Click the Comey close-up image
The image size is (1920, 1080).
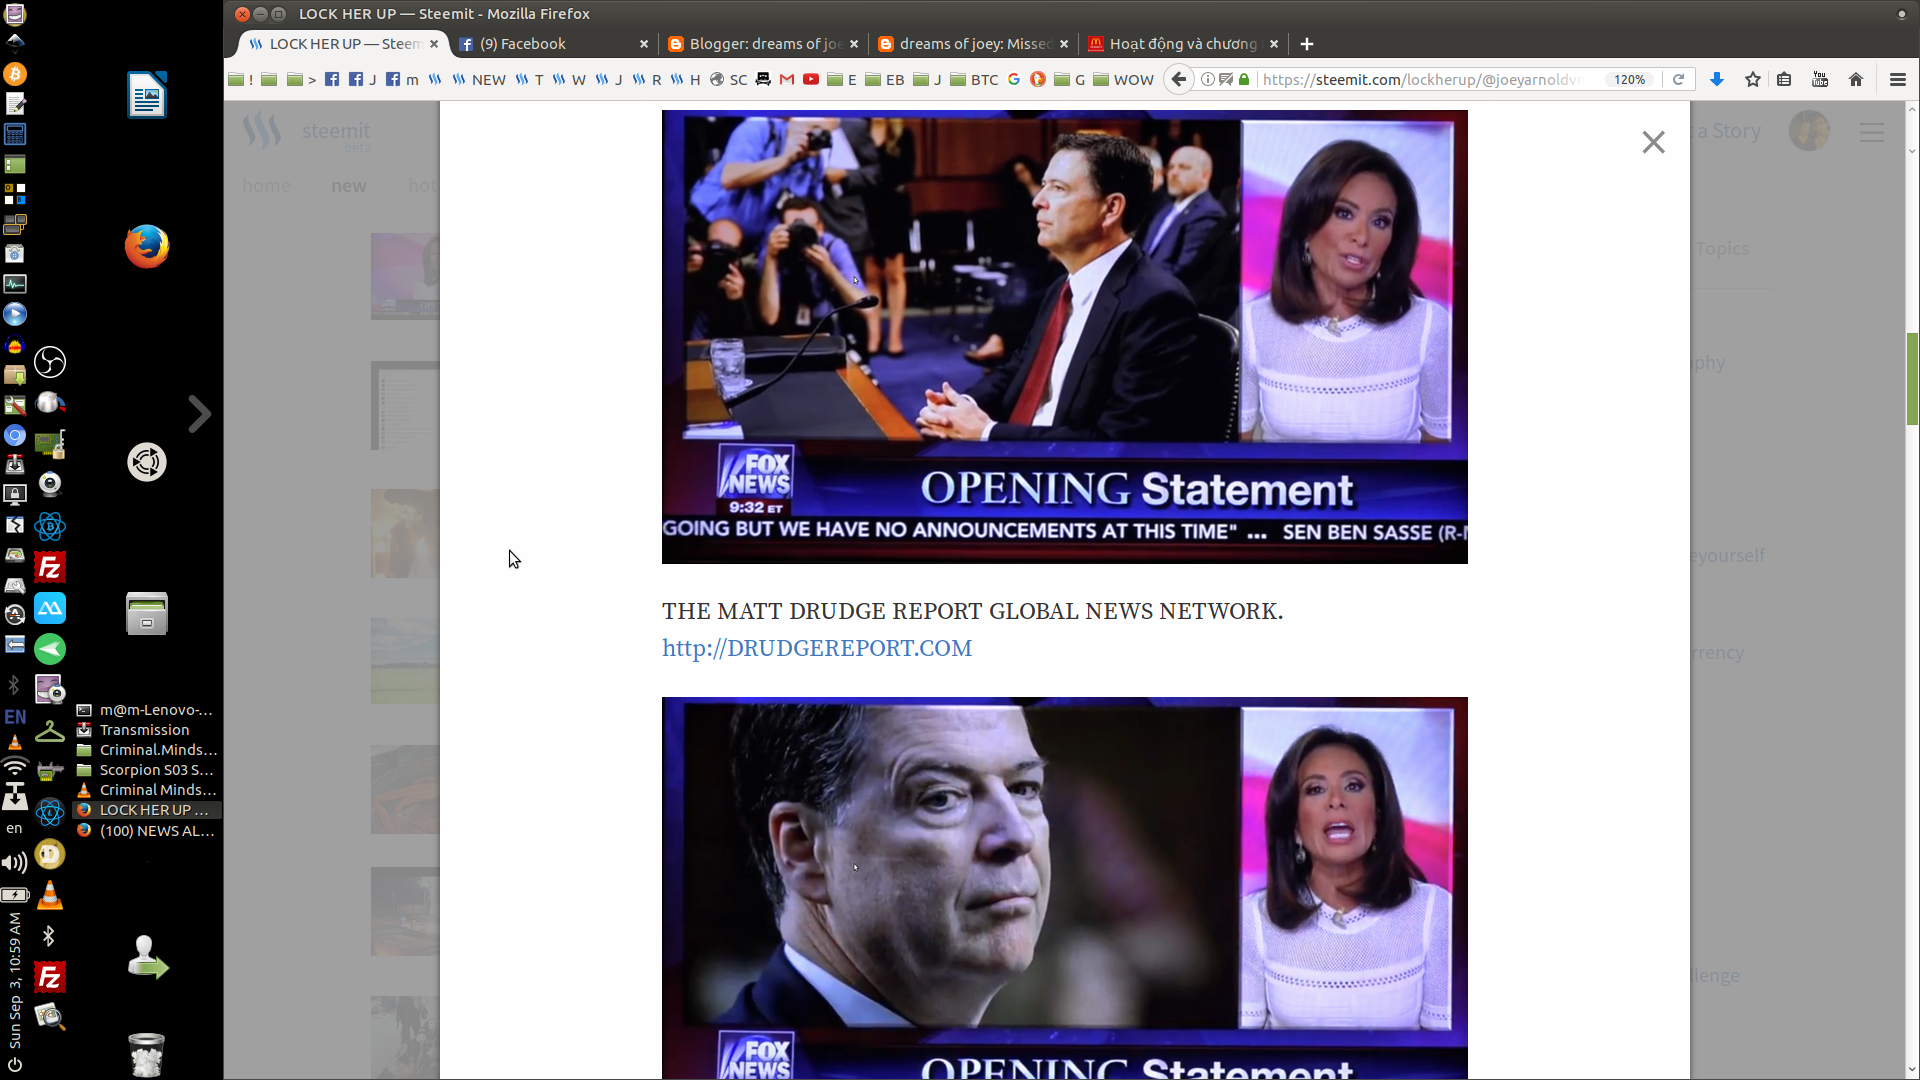click(x=1065, y=888)
